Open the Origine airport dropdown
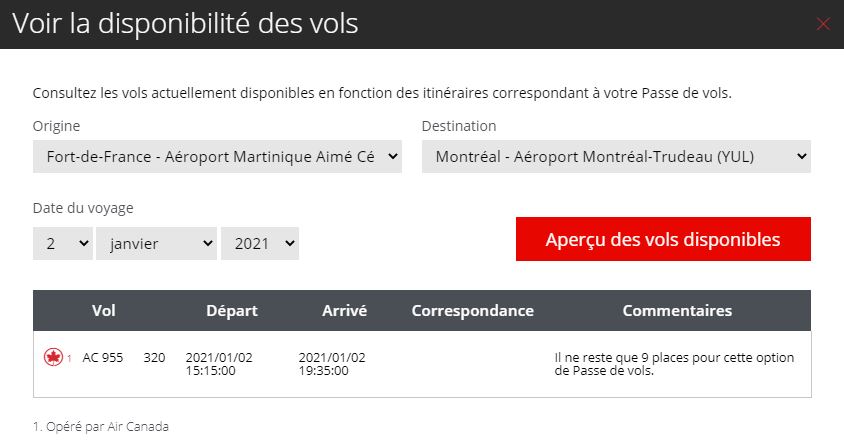This screenshot has width=844, height=448. pyautogui.click(x=217, y=157)
